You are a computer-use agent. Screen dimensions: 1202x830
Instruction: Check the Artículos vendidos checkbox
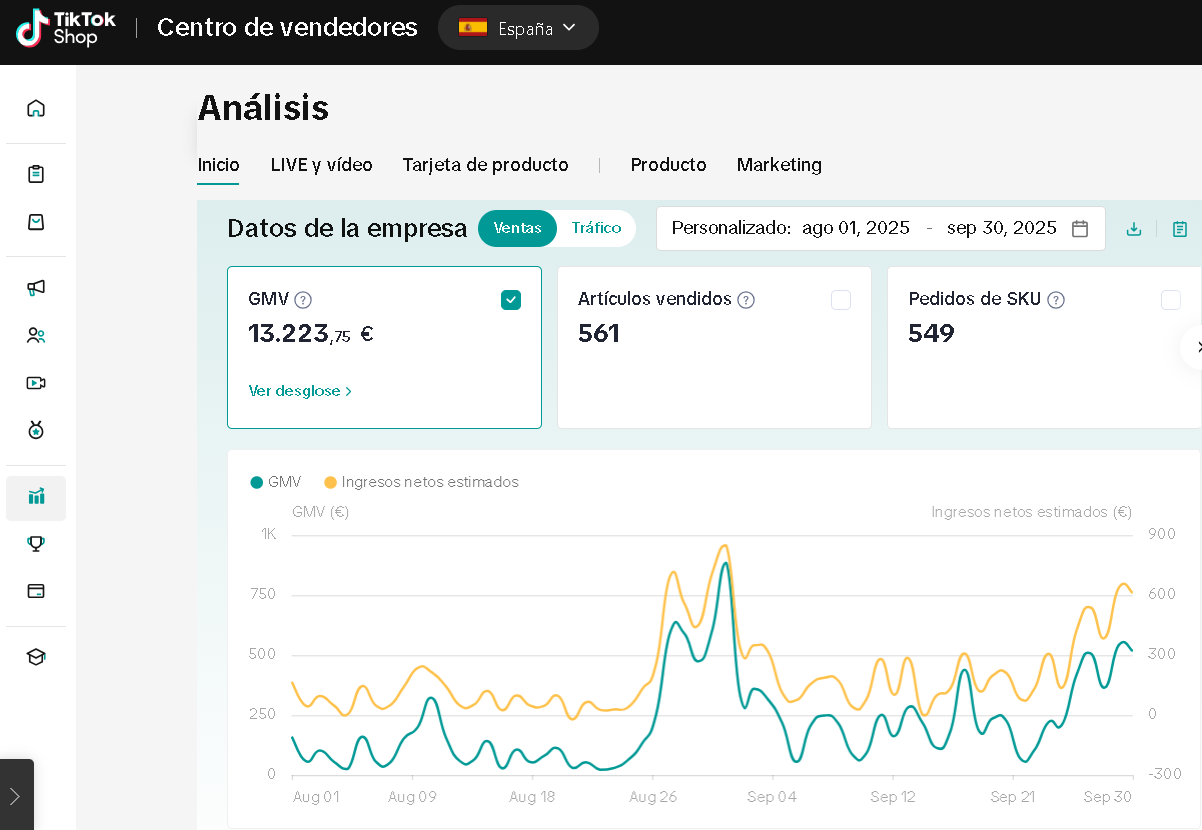(841, 300)
